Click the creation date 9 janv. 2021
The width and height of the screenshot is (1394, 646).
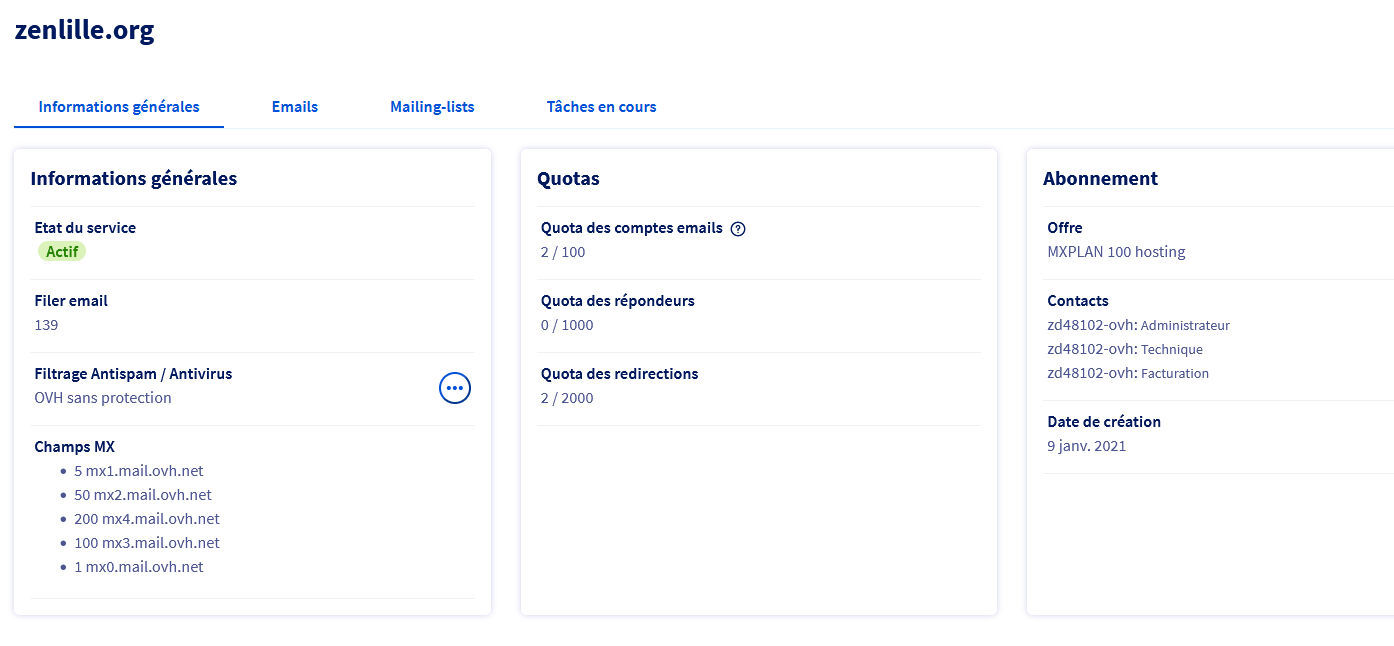[1086, 446]
